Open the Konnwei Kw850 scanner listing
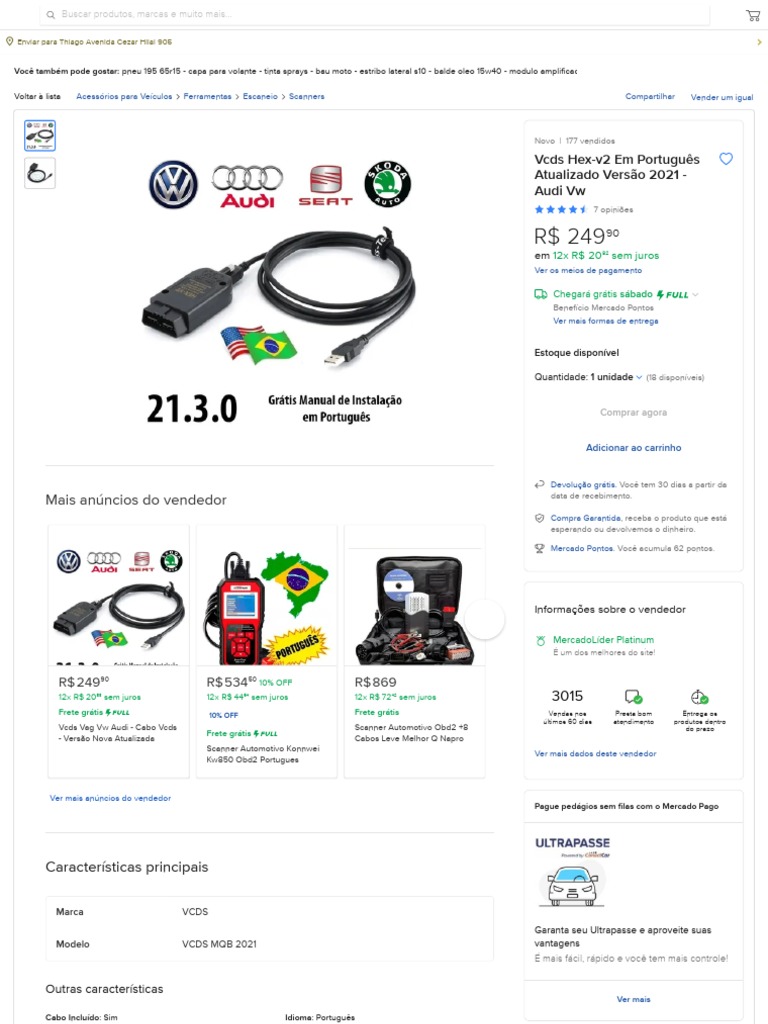The width and height of the screenshot is (768, 1024). [266, 651]
